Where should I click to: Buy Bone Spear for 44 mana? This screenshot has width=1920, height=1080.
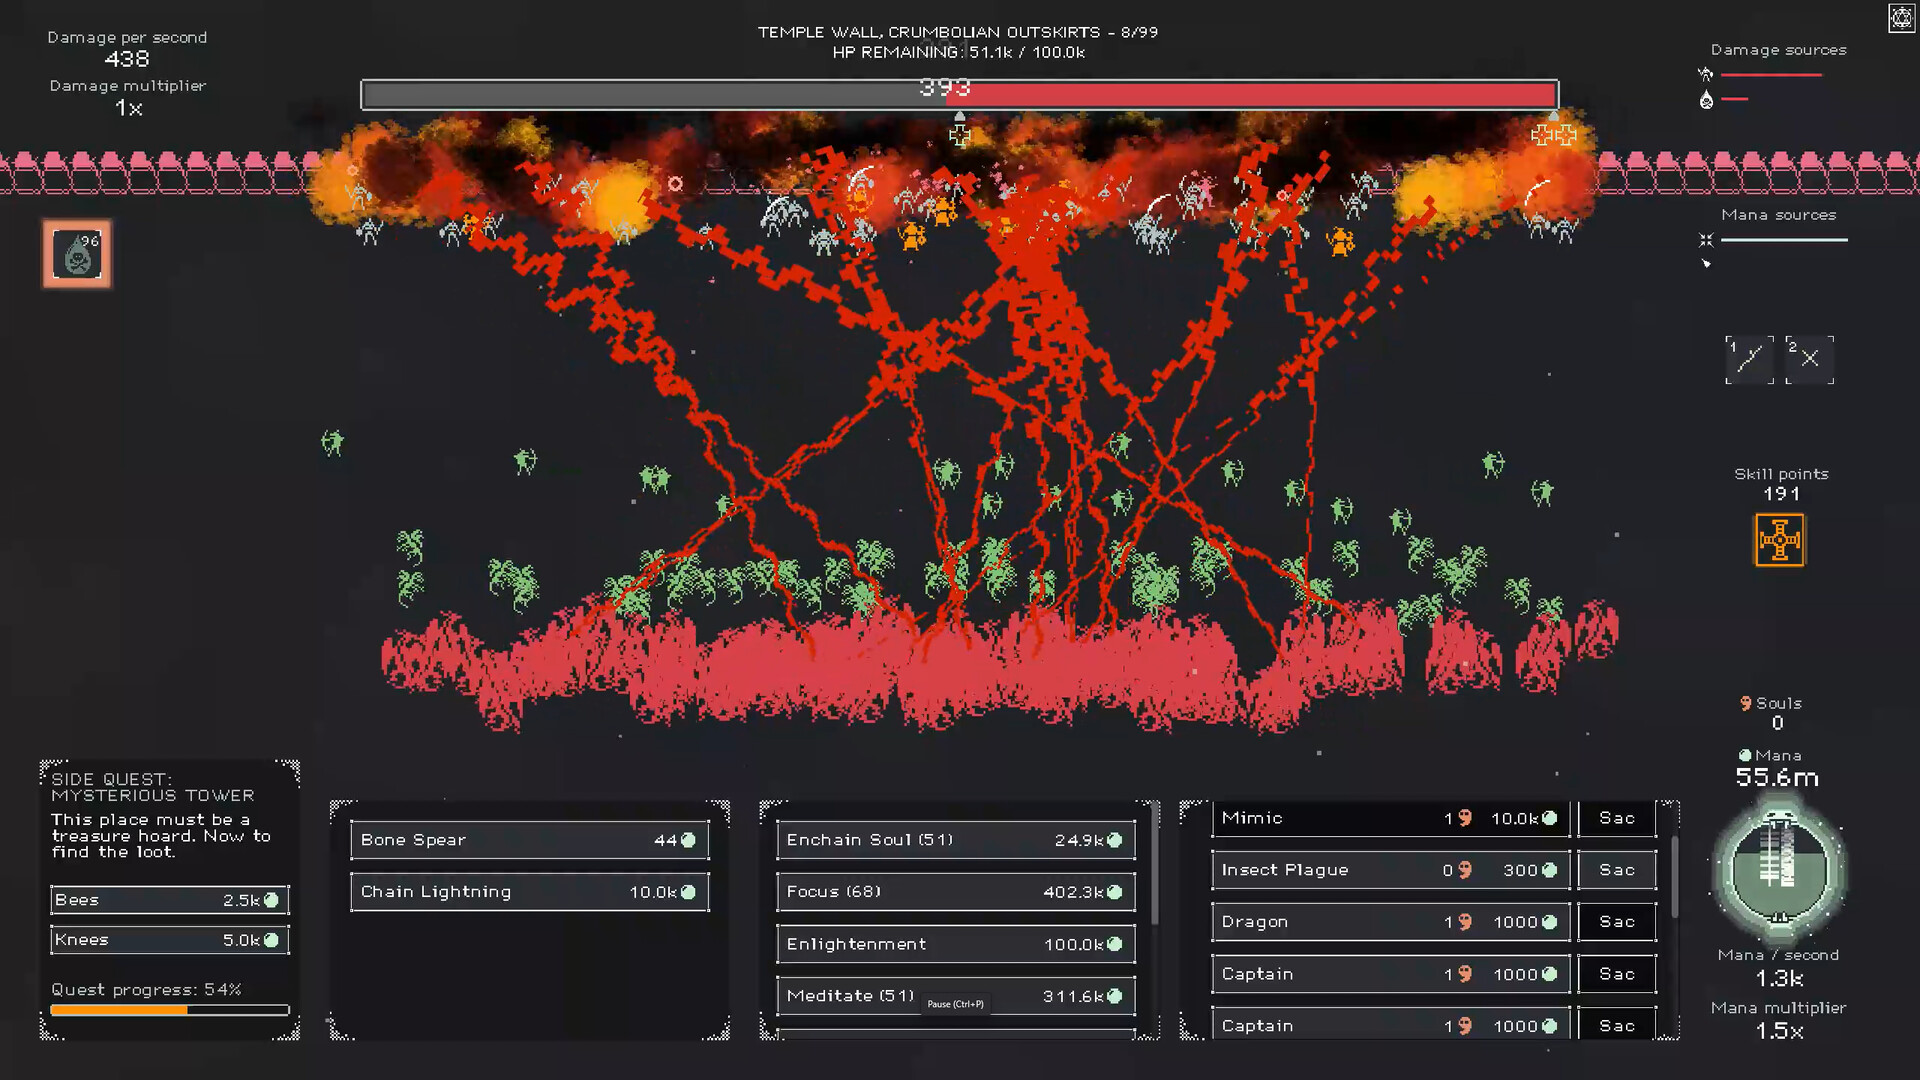pyautogui.click(x=528, y=840)
